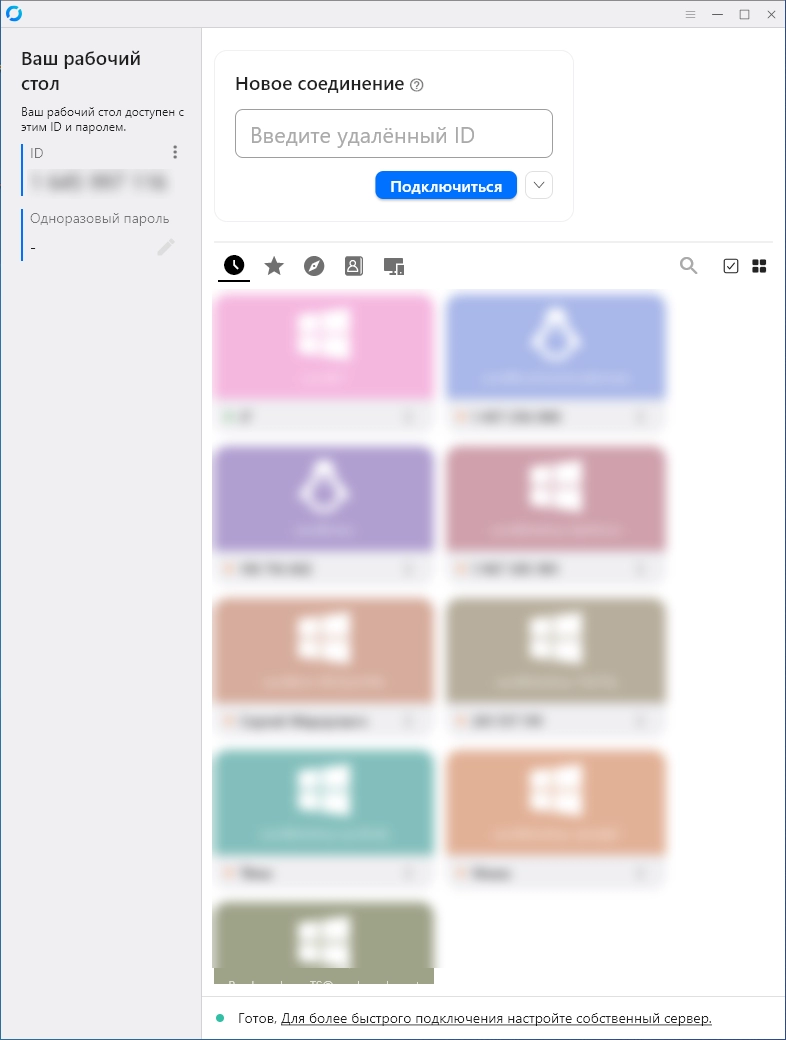The image size is (786, 1040).
Task: Open the favorites tab (star icon)
Action: click(274, 266)
